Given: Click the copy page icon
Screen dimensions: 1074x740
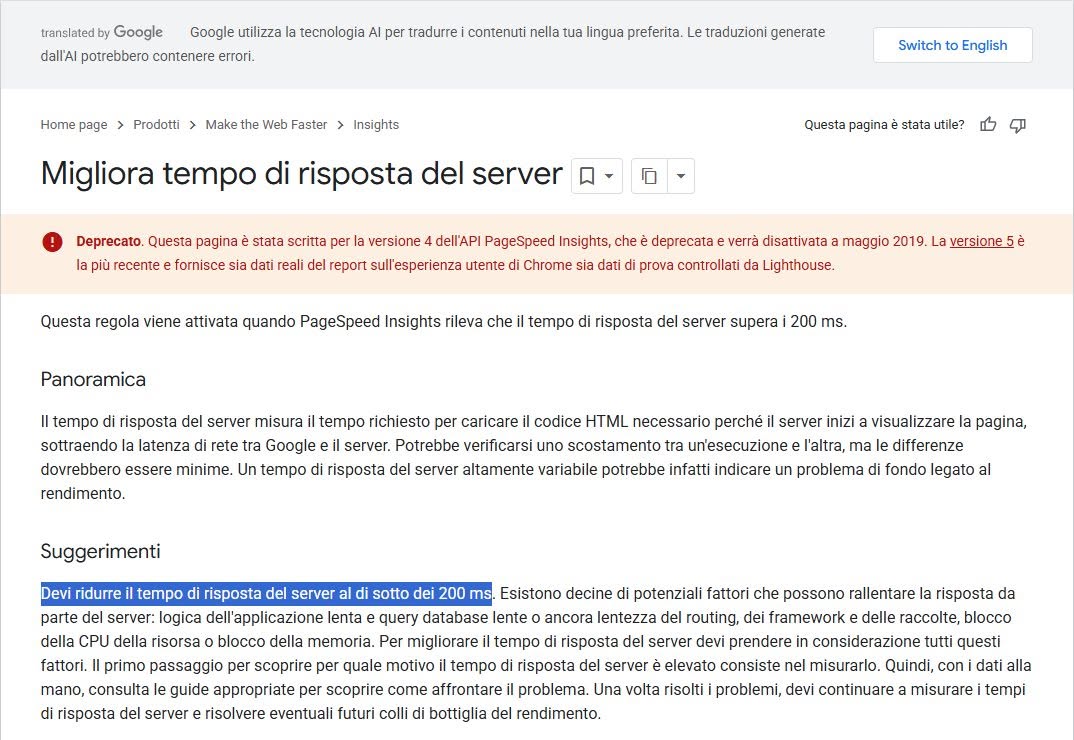Looking at the screenshot, I should tap(649, 176).
